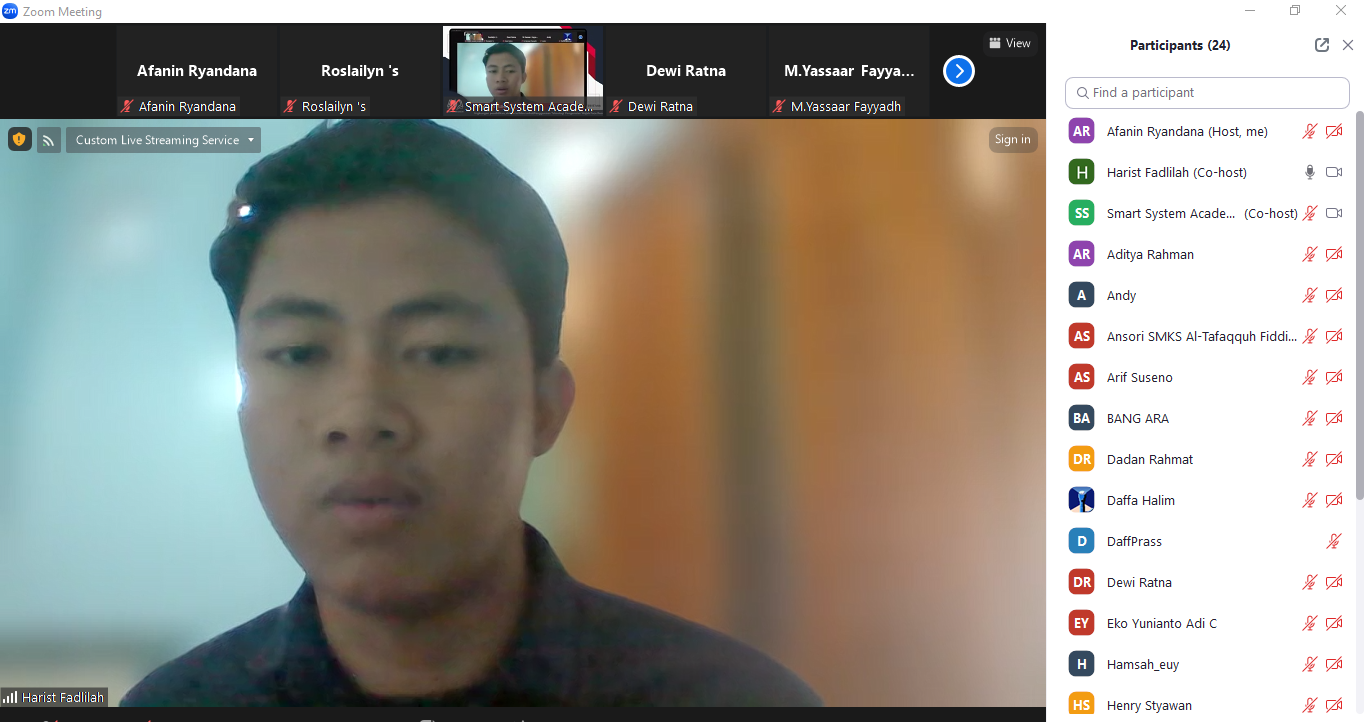This screenshot has width=1365, height=722.
Task: Click Ansori SMKS muted microphone icon
Action: [x=1309, y=336]
